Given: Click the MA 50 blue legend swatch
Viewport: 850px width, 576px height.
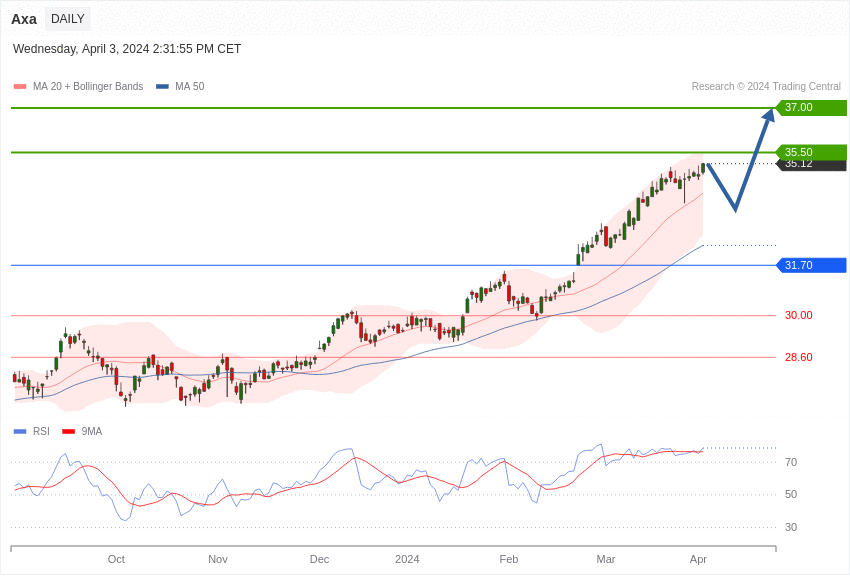Looking at the screenshot, I should tap(162, 87).
